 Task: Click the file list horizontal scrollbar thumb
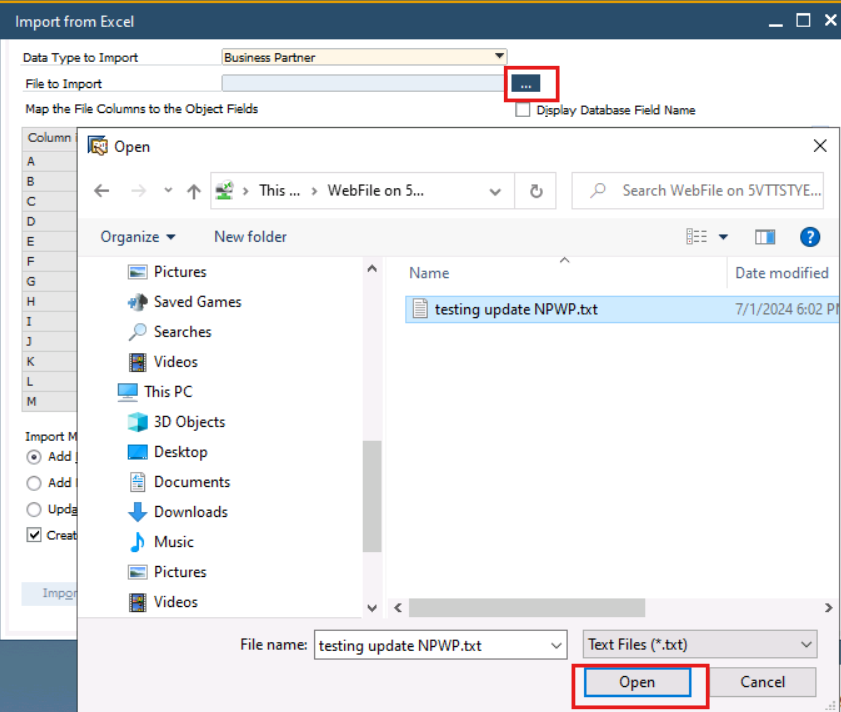(x=527, y=608)
